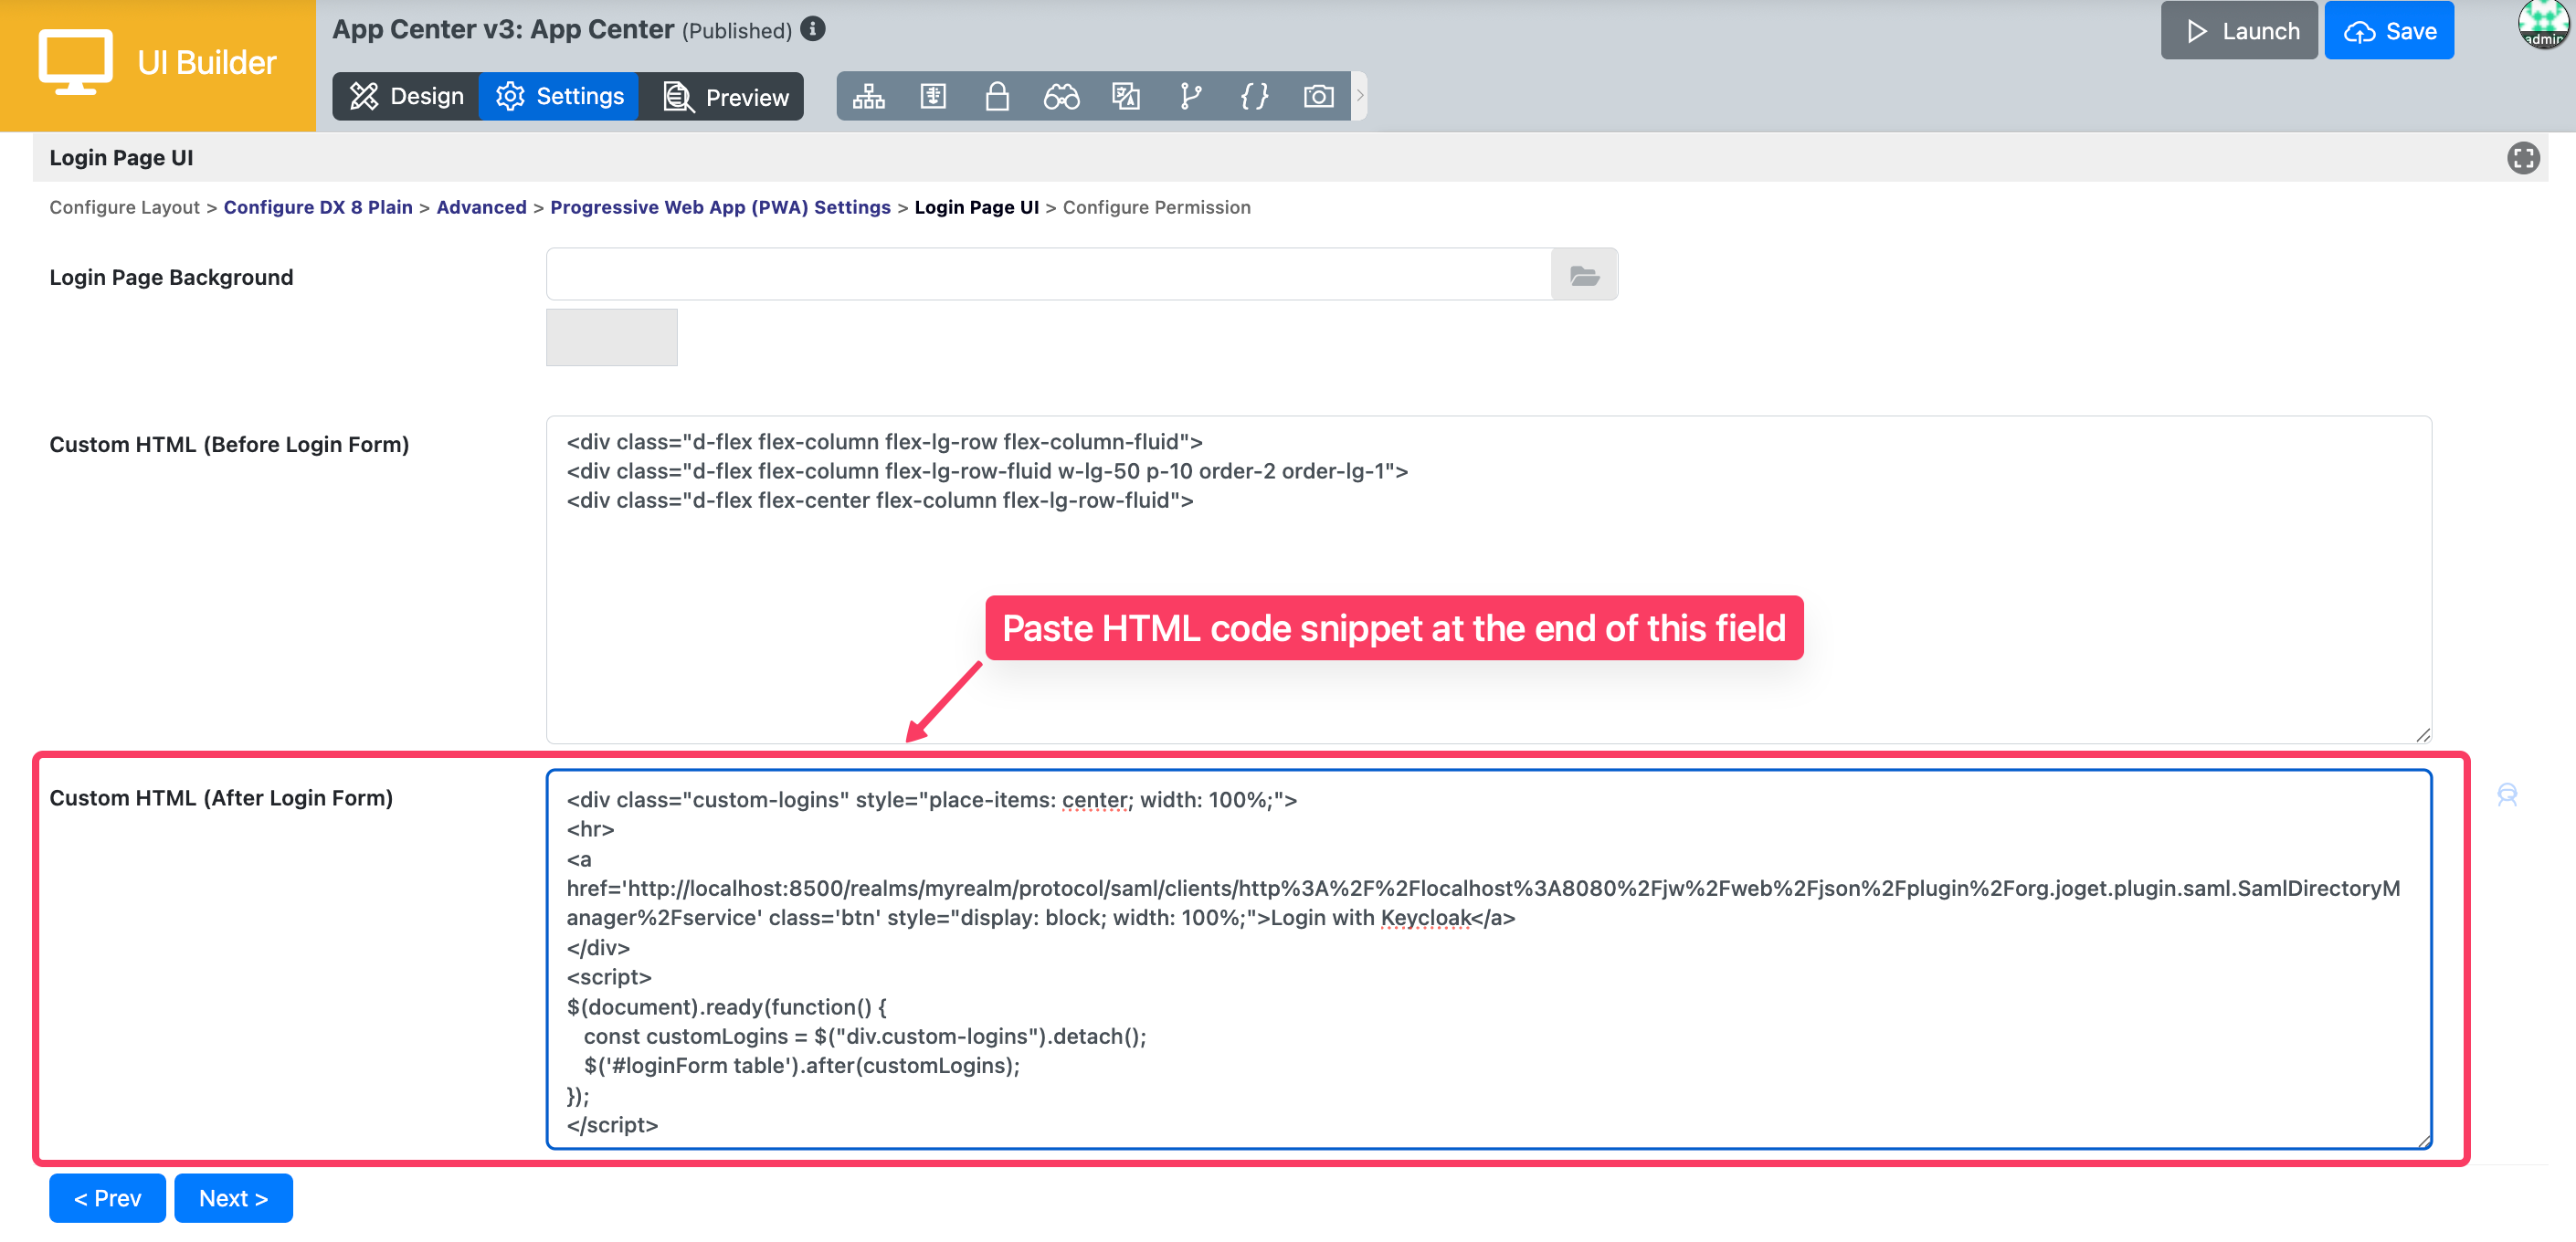Screen dimensions: 2576x1242
Task: Click the git branch version icon
Action: pos(1190,96)
